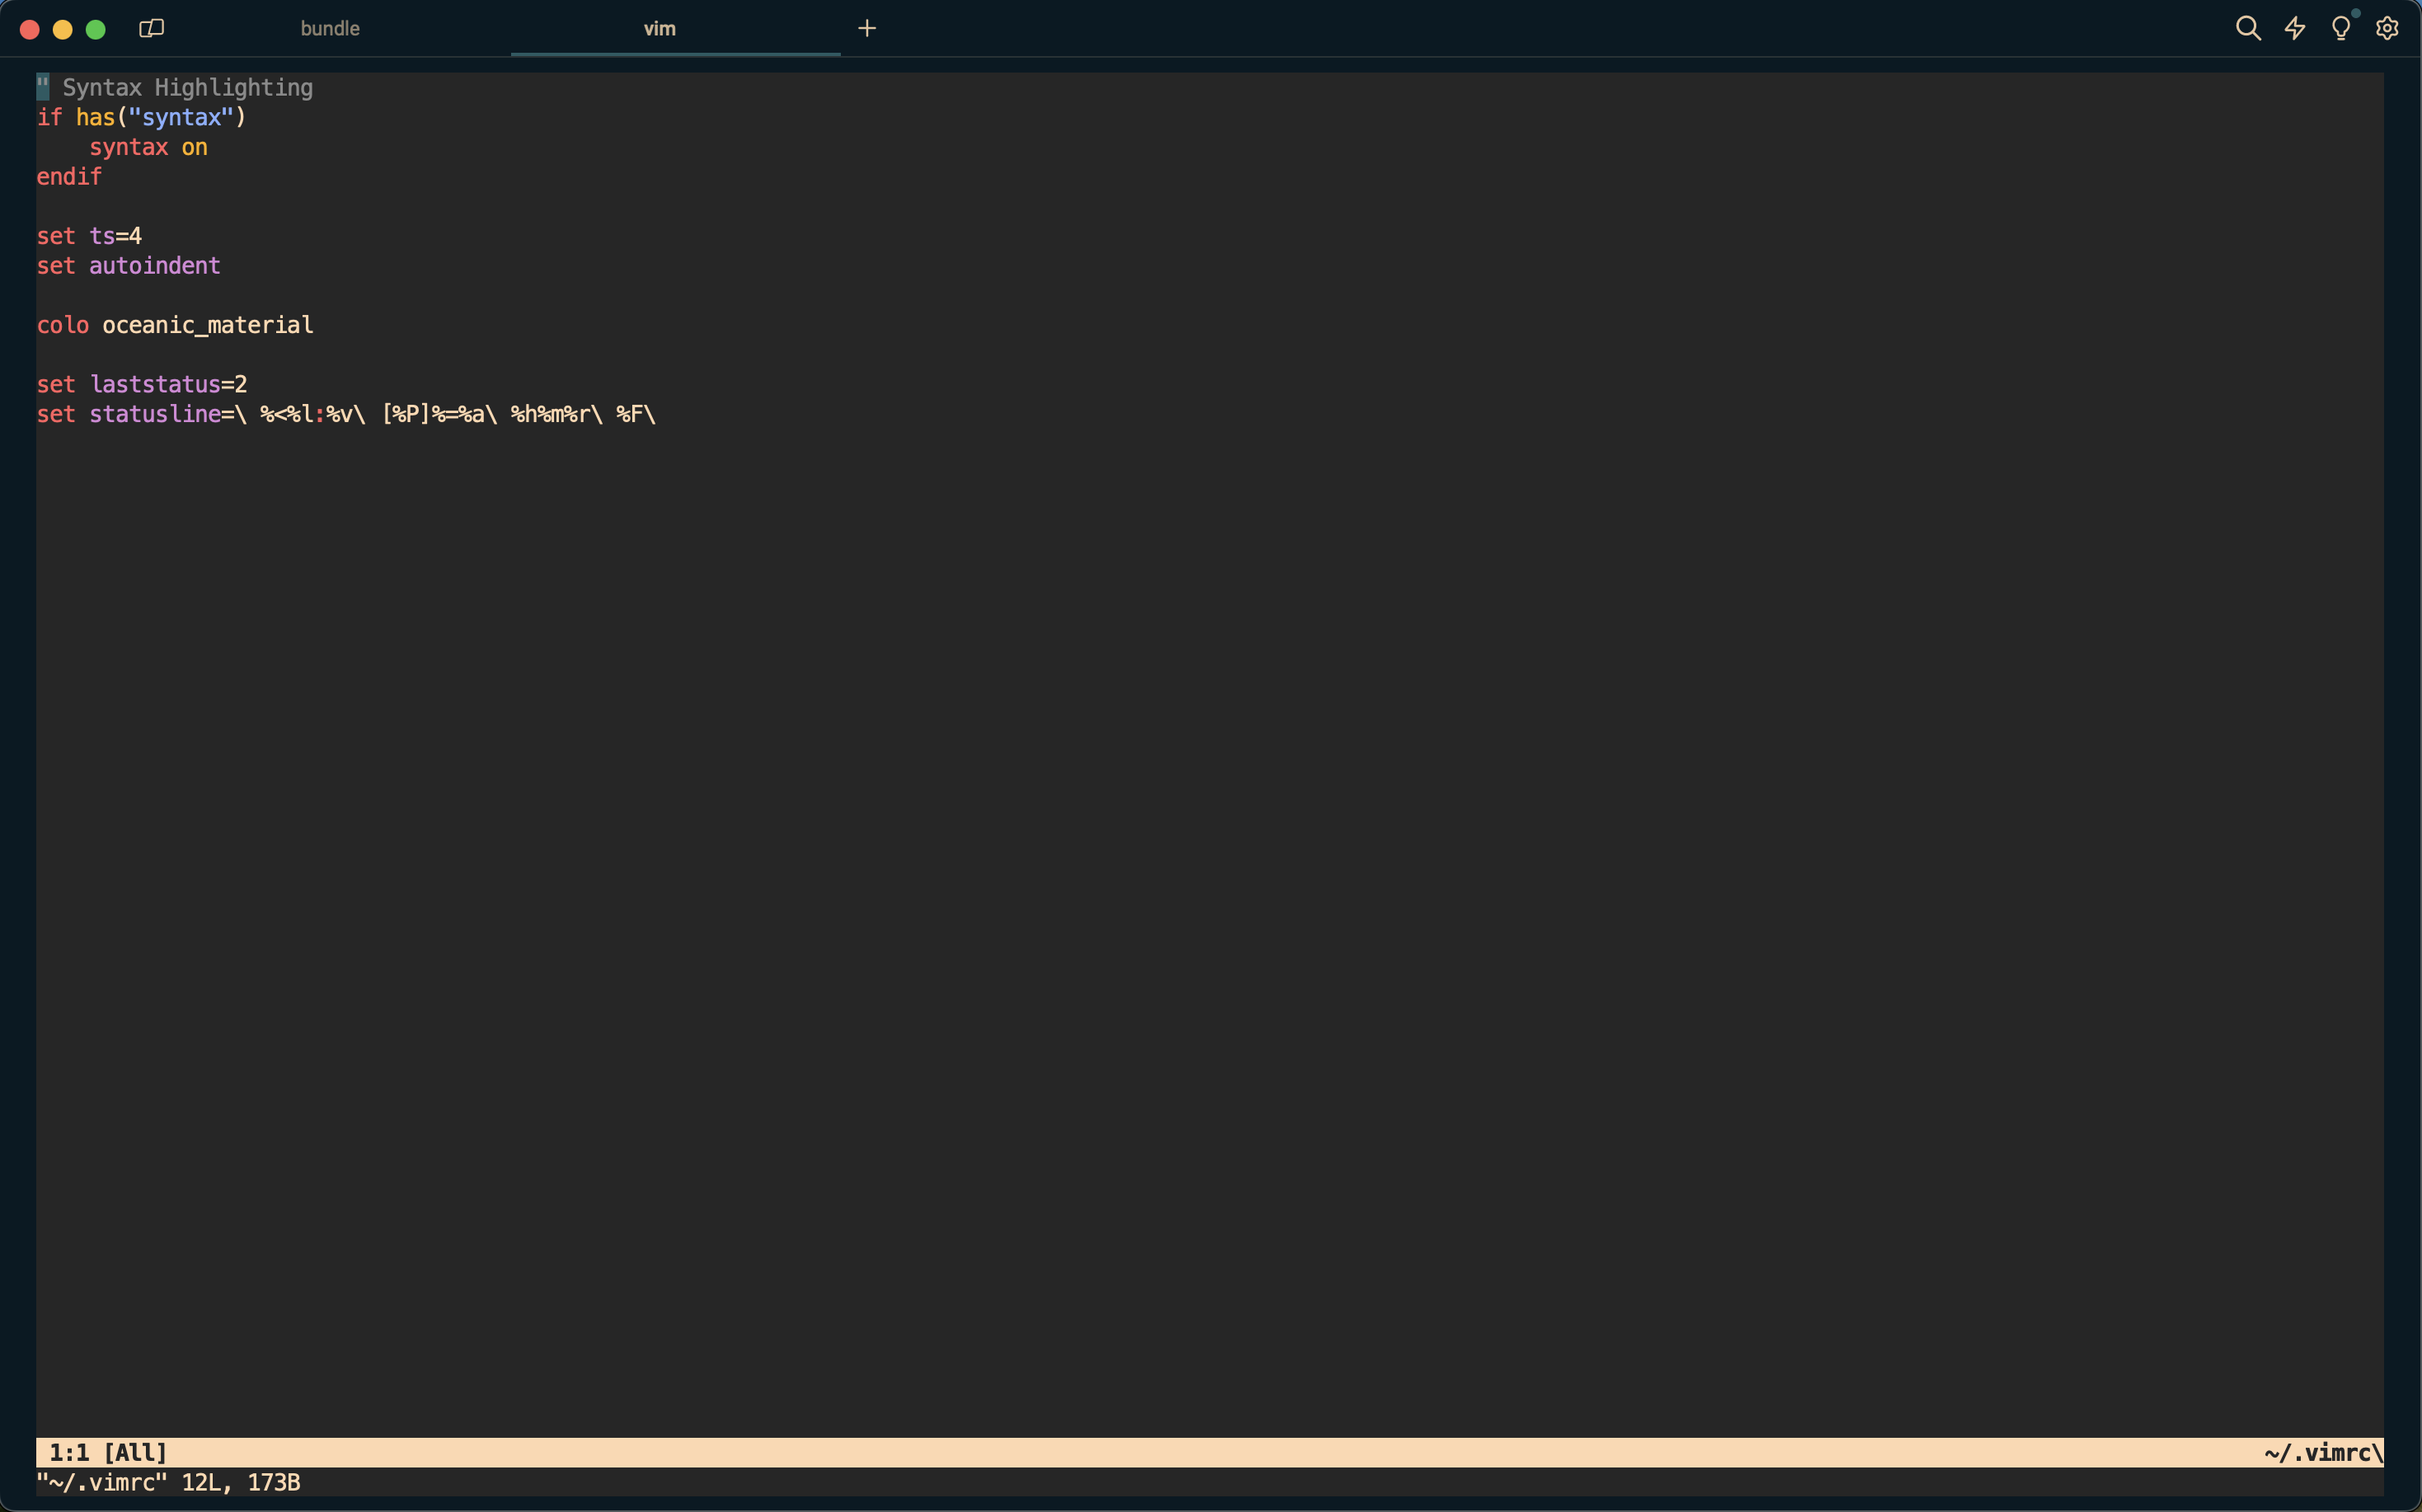This screenshot has height=1512, width=2422.
Task: Click the "~/.vimrc" 12L, 173B message
Action: 168,1482
